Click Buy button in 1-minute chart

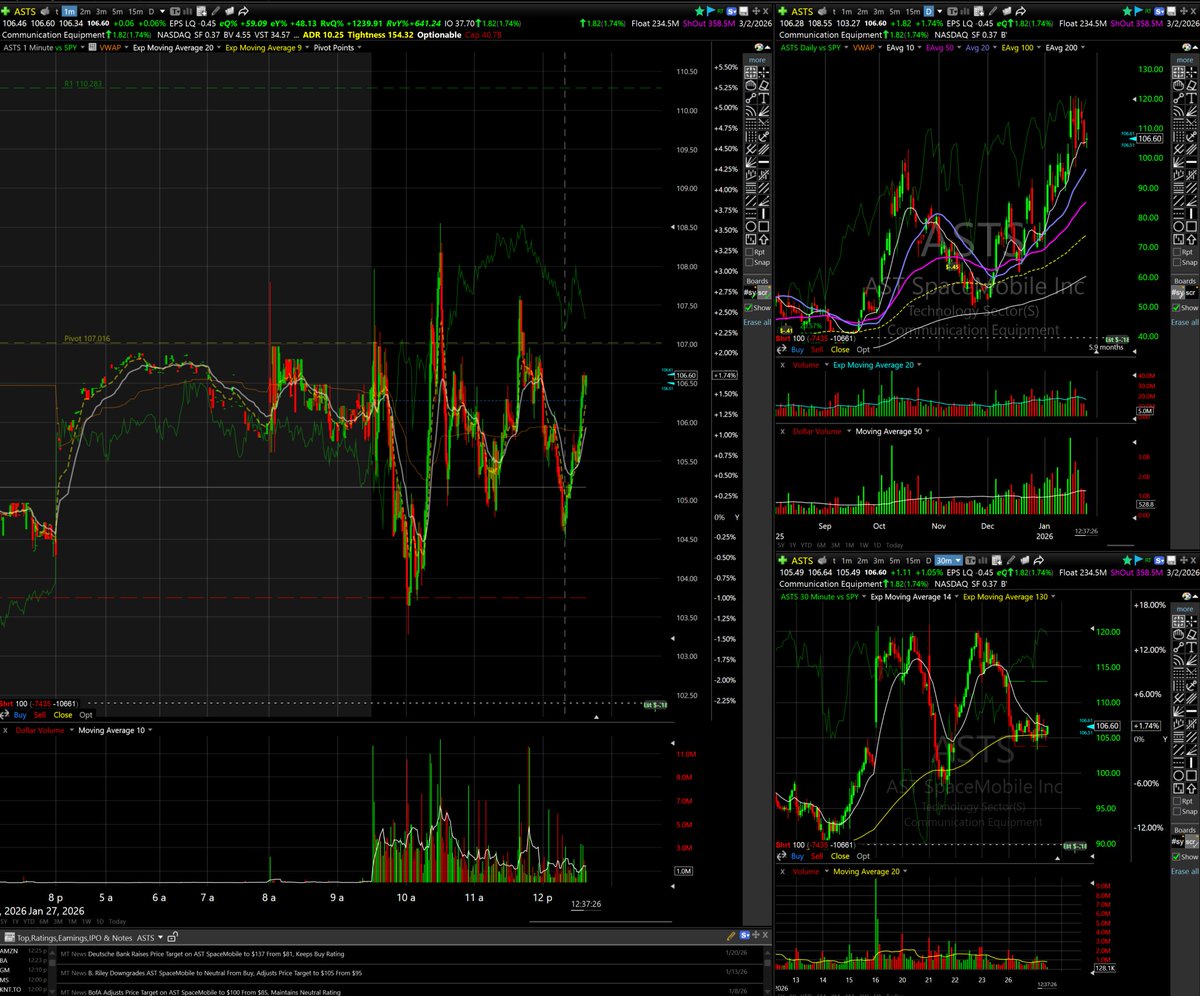pyautogui.click(x=20, y=715)
